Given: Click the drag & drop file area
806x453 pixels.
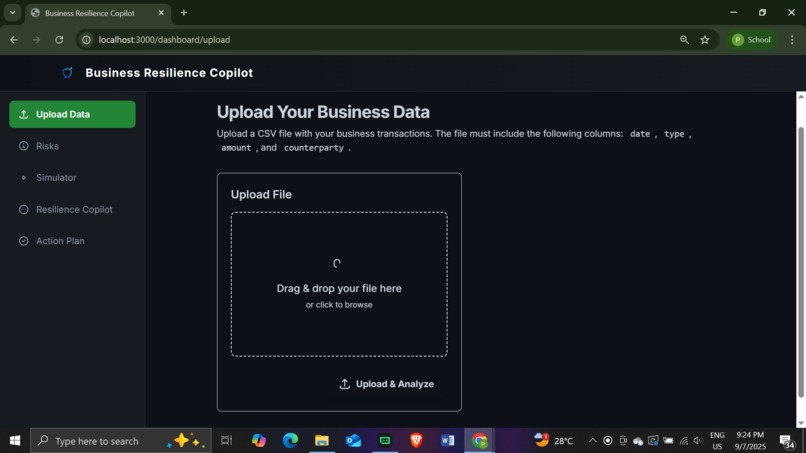Looking at the screenshot, I should [x=339, y=284].
